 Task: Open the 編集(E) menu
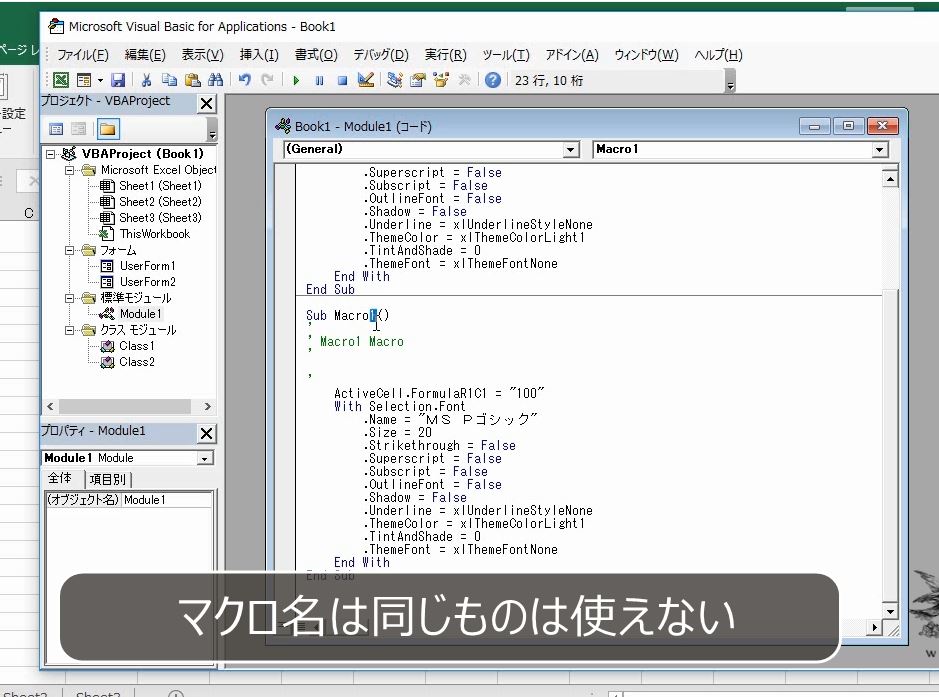point(145,55)
